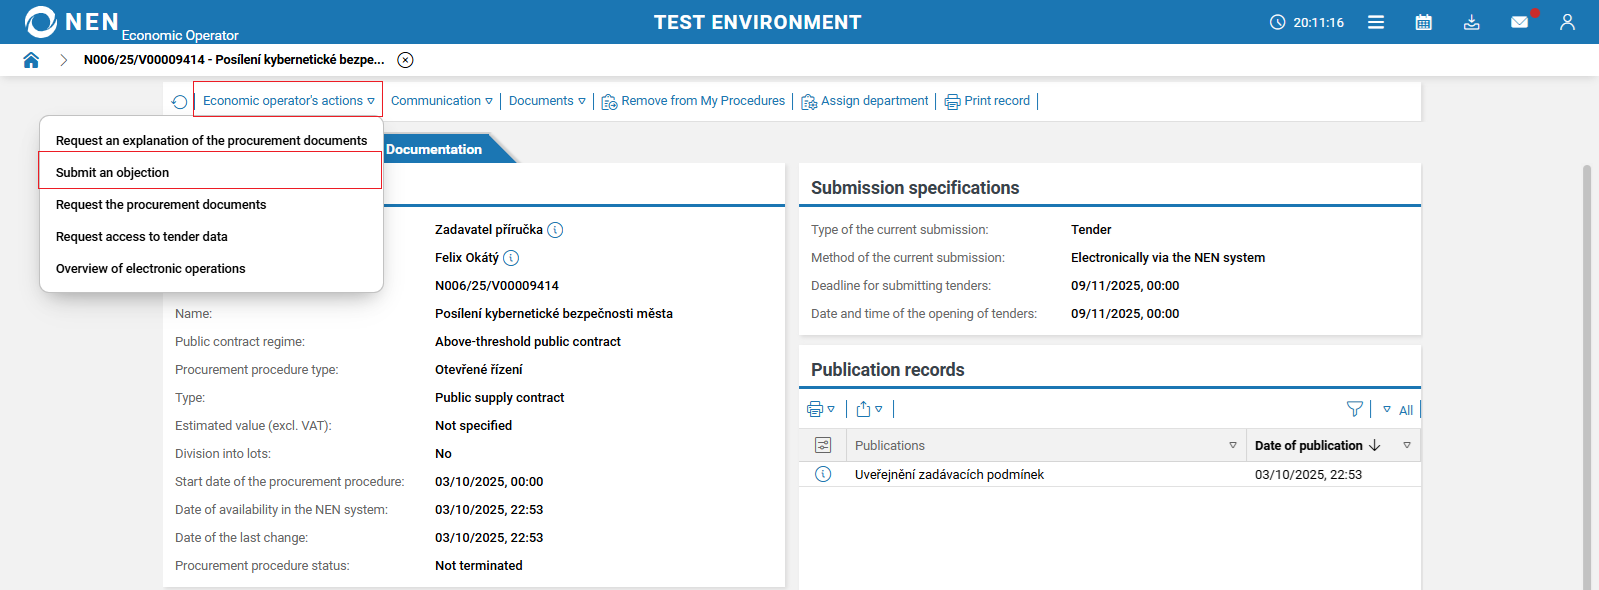
Task: Click the Print record button
Action: click(x=987, y=101)
